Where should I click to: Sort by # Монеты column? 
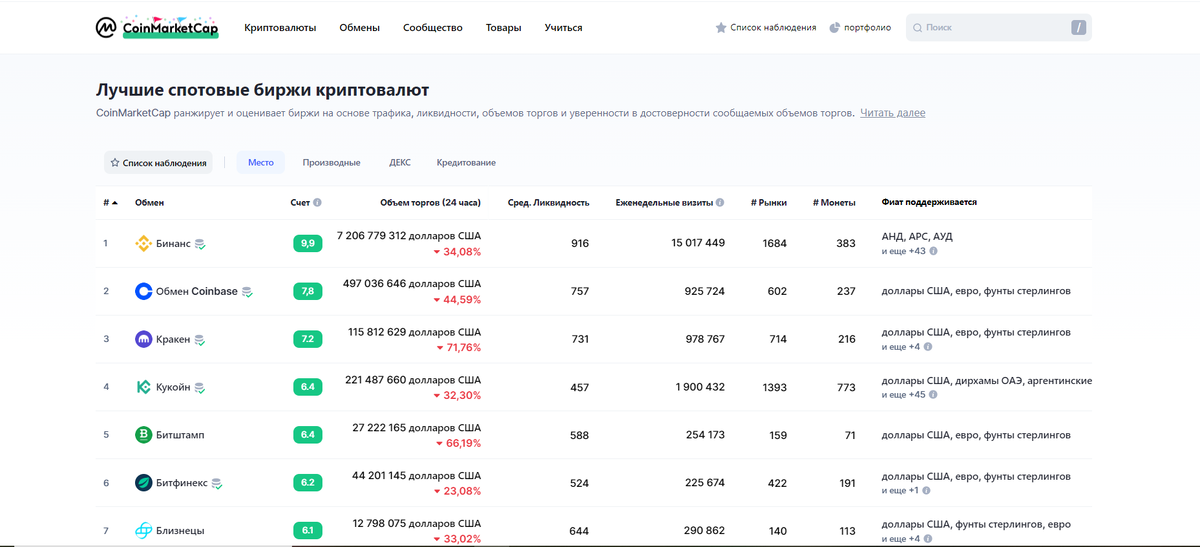pos(834,202)
